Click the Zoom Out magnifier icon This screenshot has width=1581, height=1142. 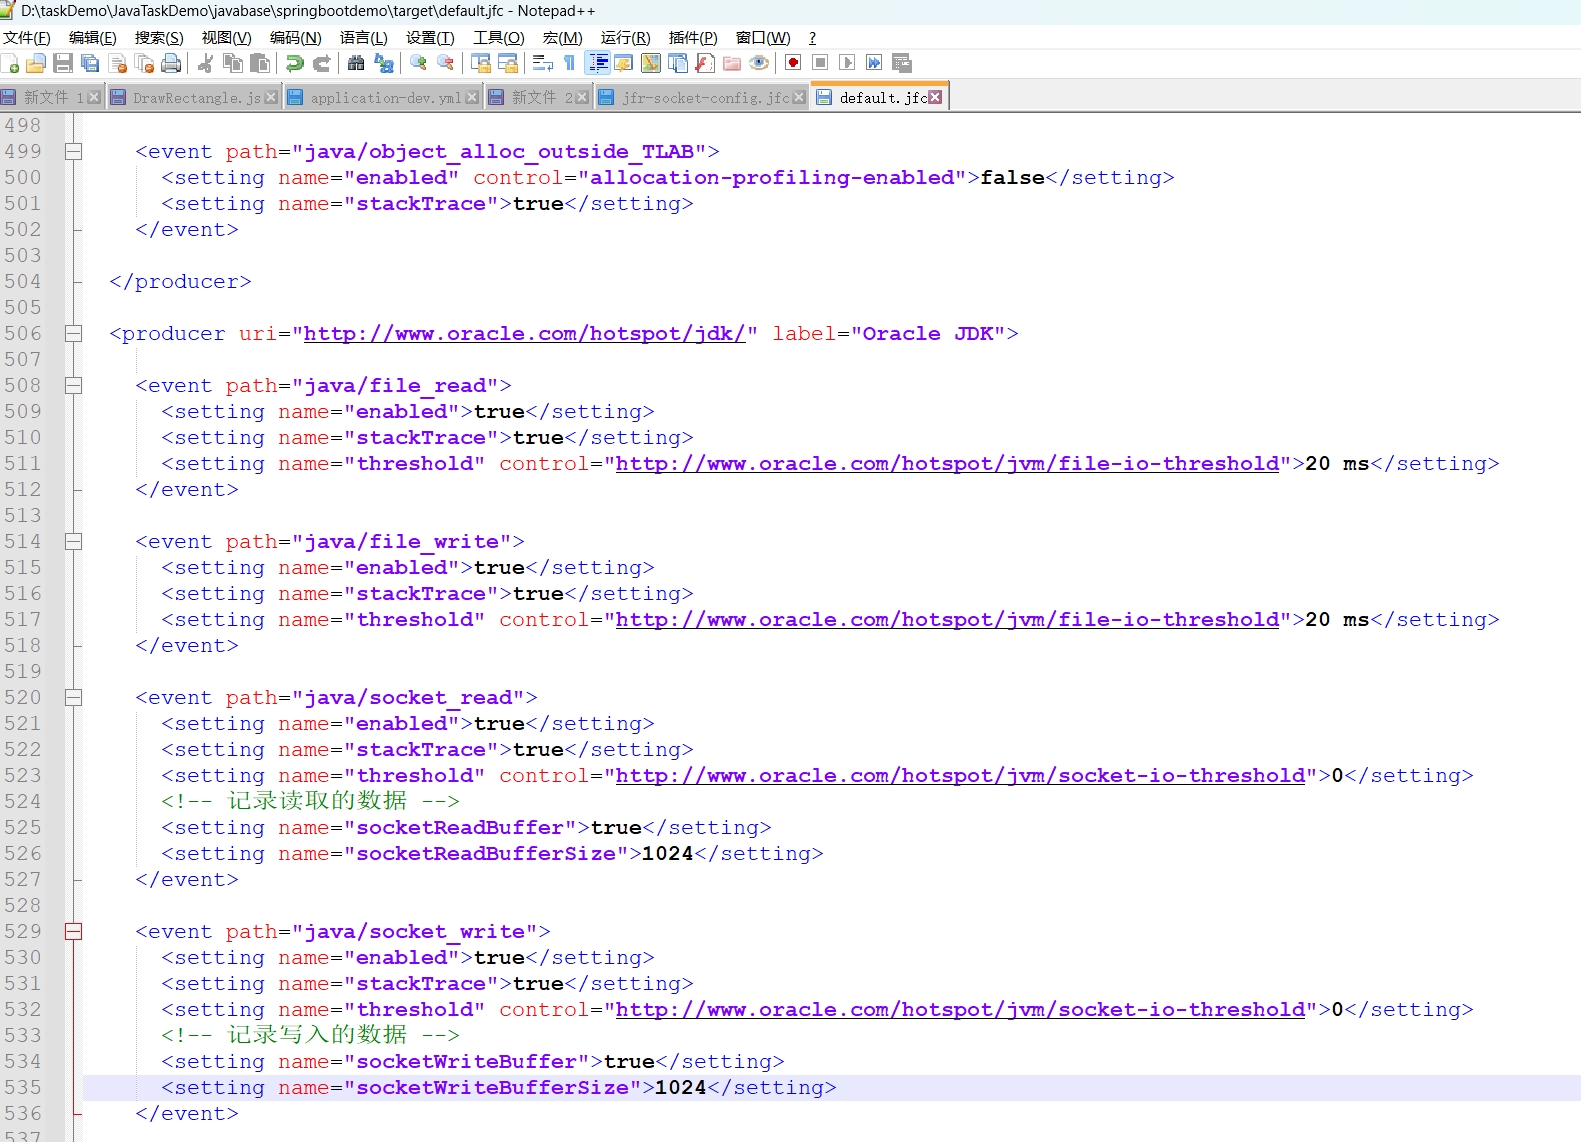[x=445, y=63]
